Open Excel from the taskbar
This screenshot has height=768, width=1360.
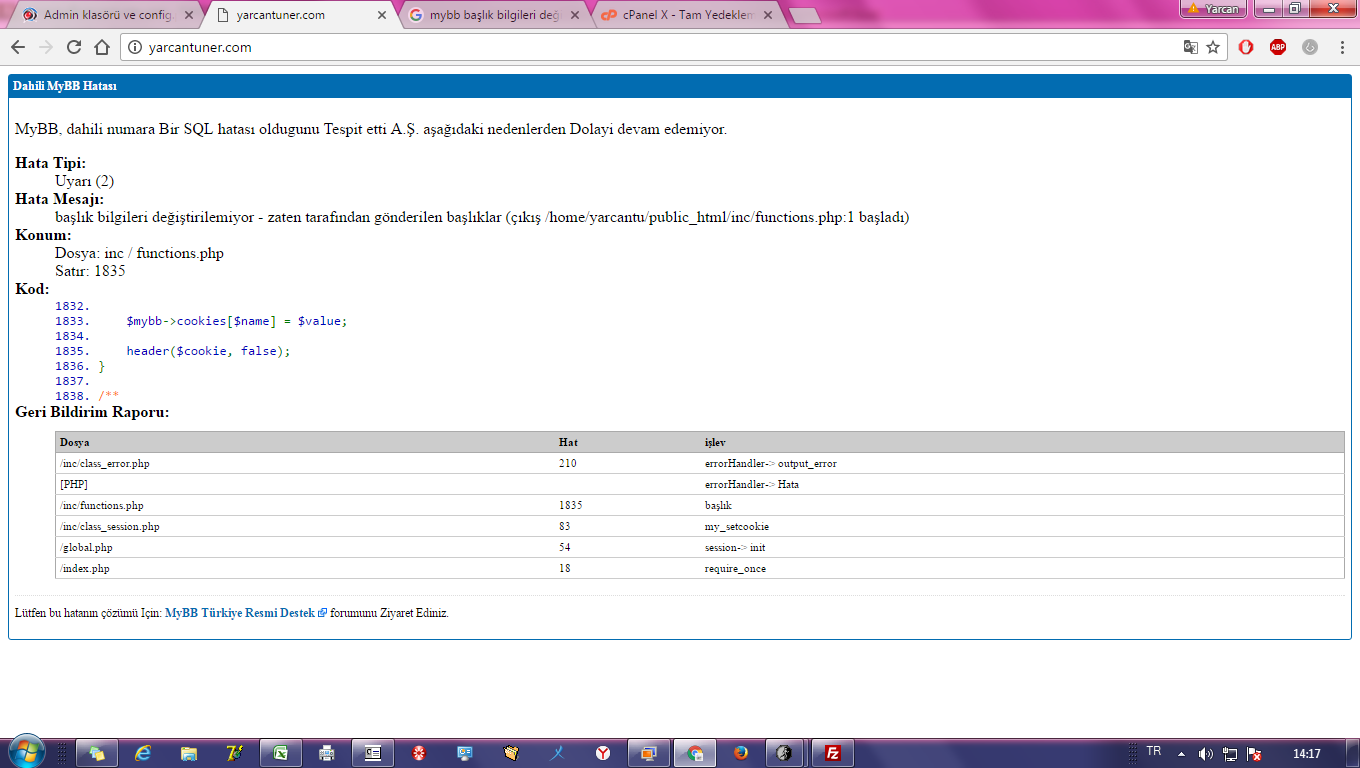point(281,753)
